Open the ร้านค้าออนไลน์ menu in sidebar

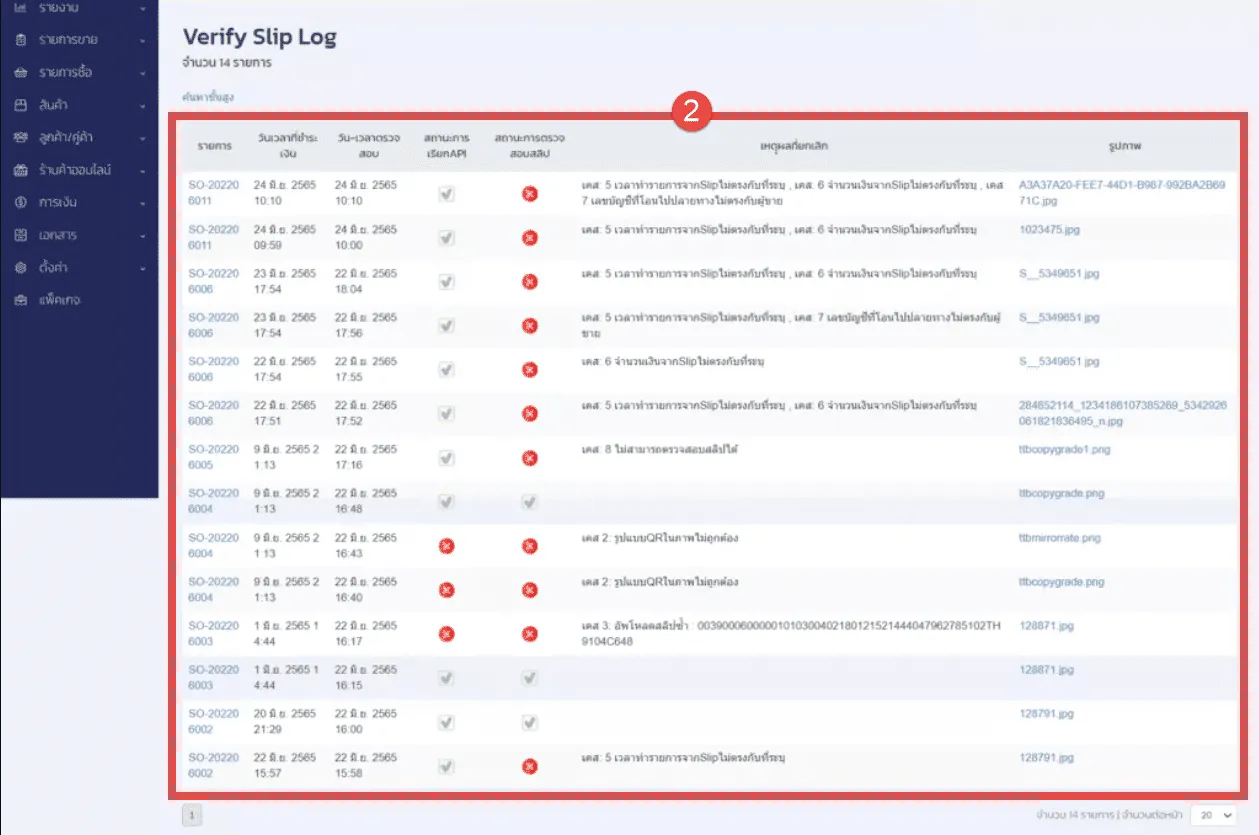click(73, 170)
